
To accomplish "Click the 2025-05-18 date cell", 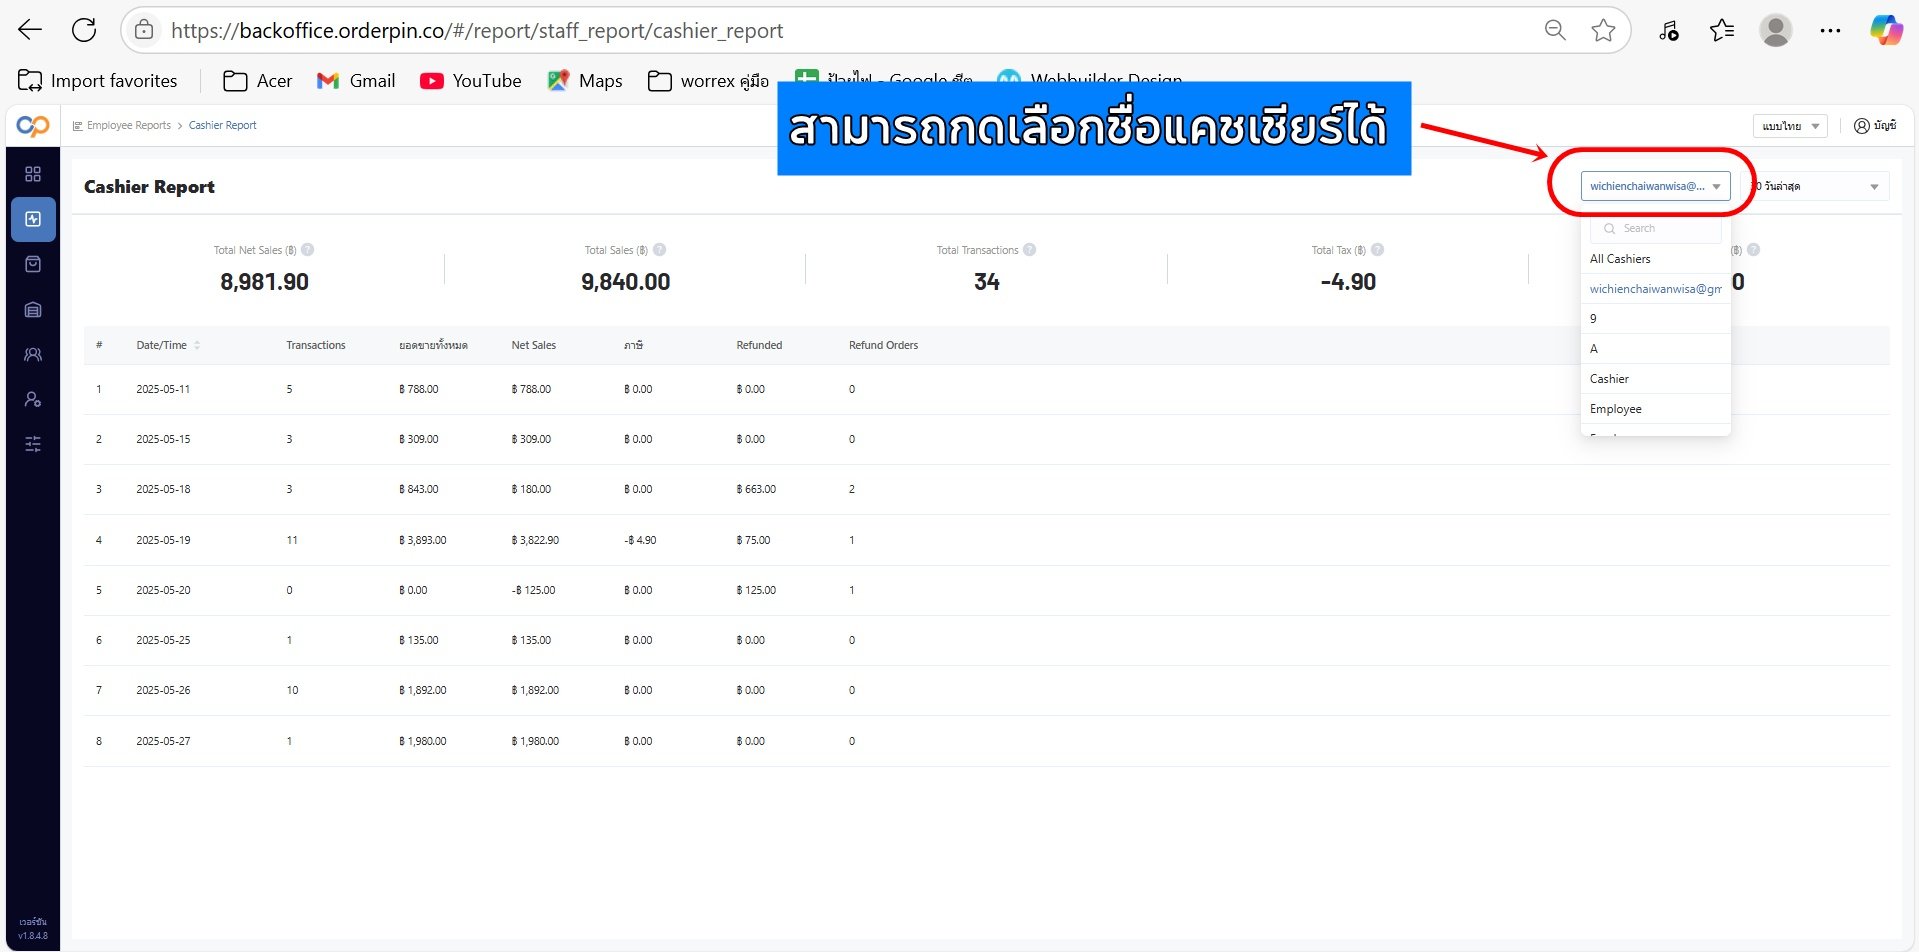I will pyautogui.click(x=163, y=489).
